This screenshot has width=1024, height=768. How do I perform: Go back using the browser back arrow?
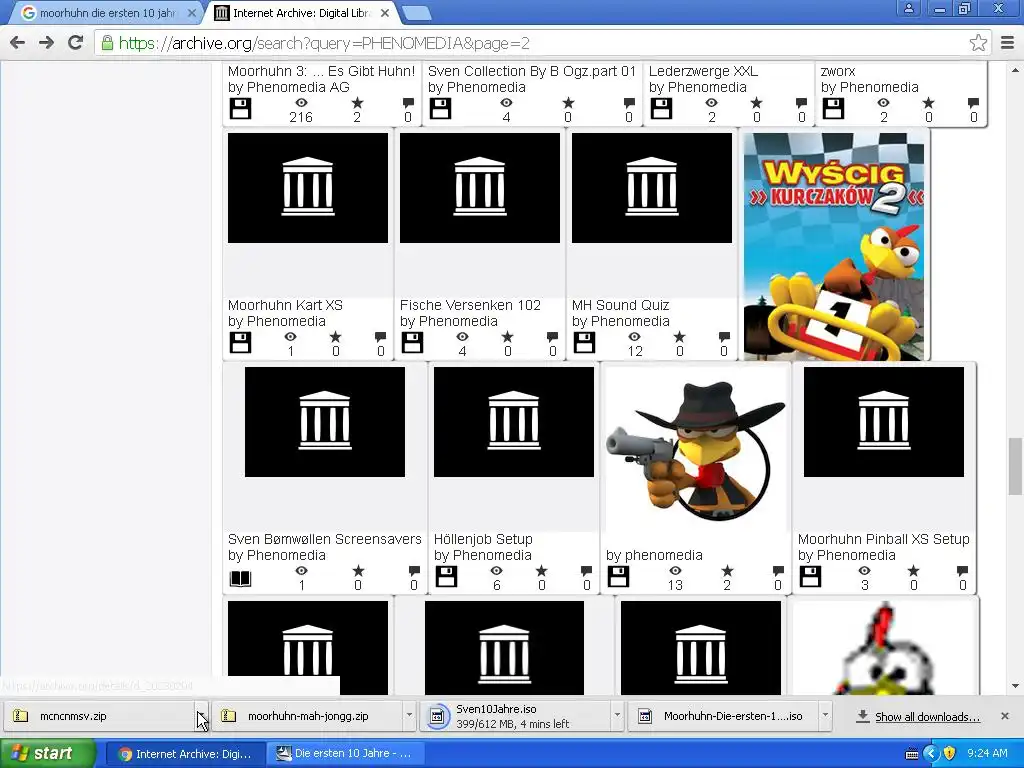(18, 43)
